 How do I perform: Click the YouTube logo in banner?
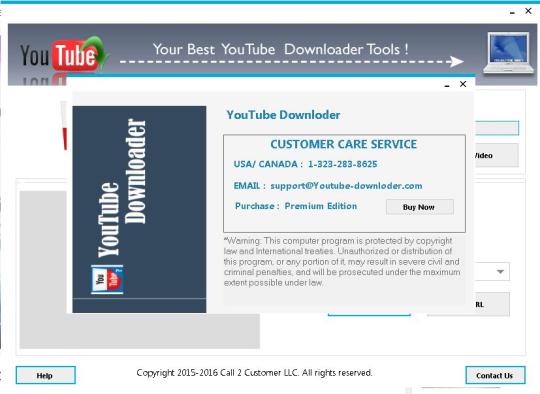tap(63, 55)
